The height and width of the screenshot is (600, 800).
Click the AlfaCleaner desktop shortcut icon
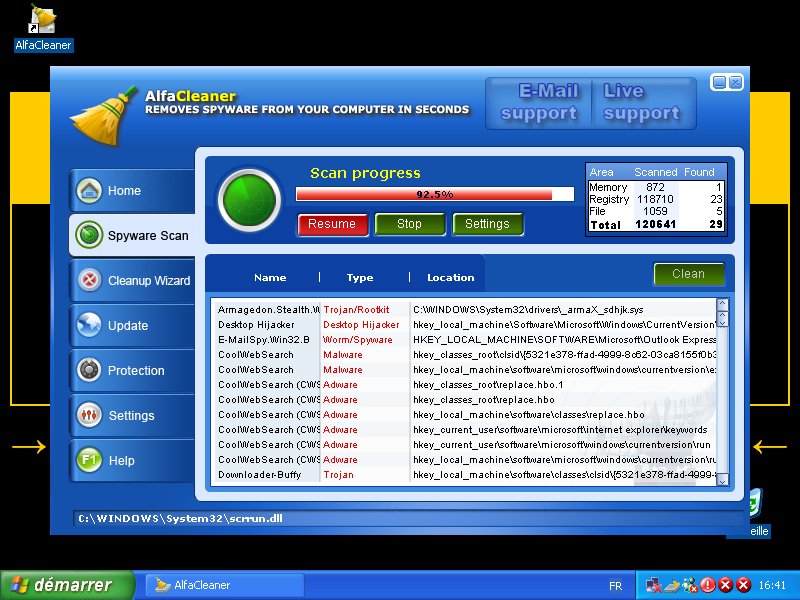(x=43, y=28)
